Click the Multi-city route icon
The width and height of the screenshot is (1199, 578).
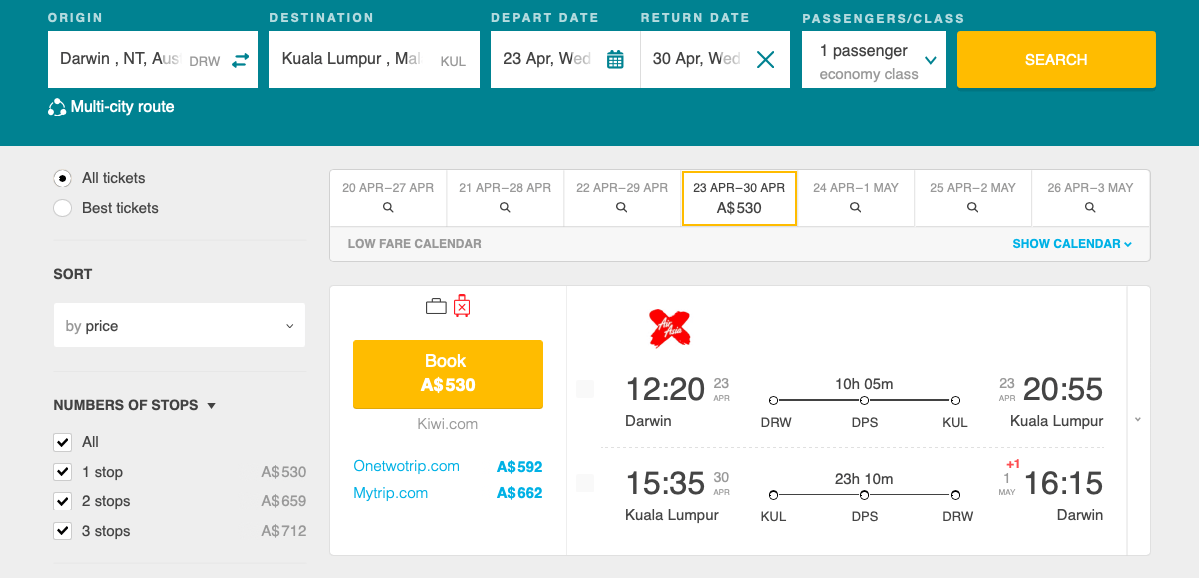coord(57,108)
